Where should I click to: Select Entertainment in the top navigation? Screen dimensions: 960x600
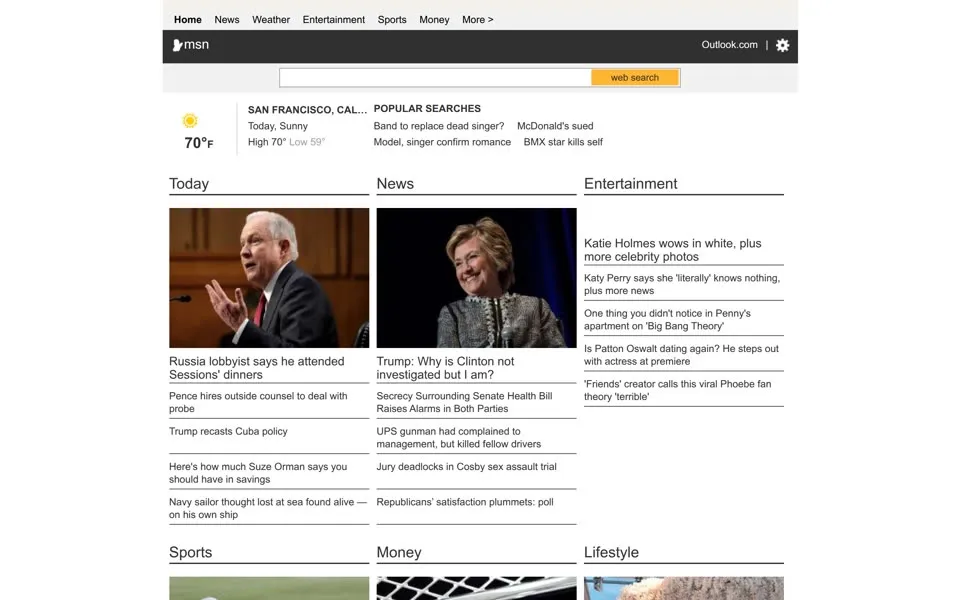coord(334,20)
